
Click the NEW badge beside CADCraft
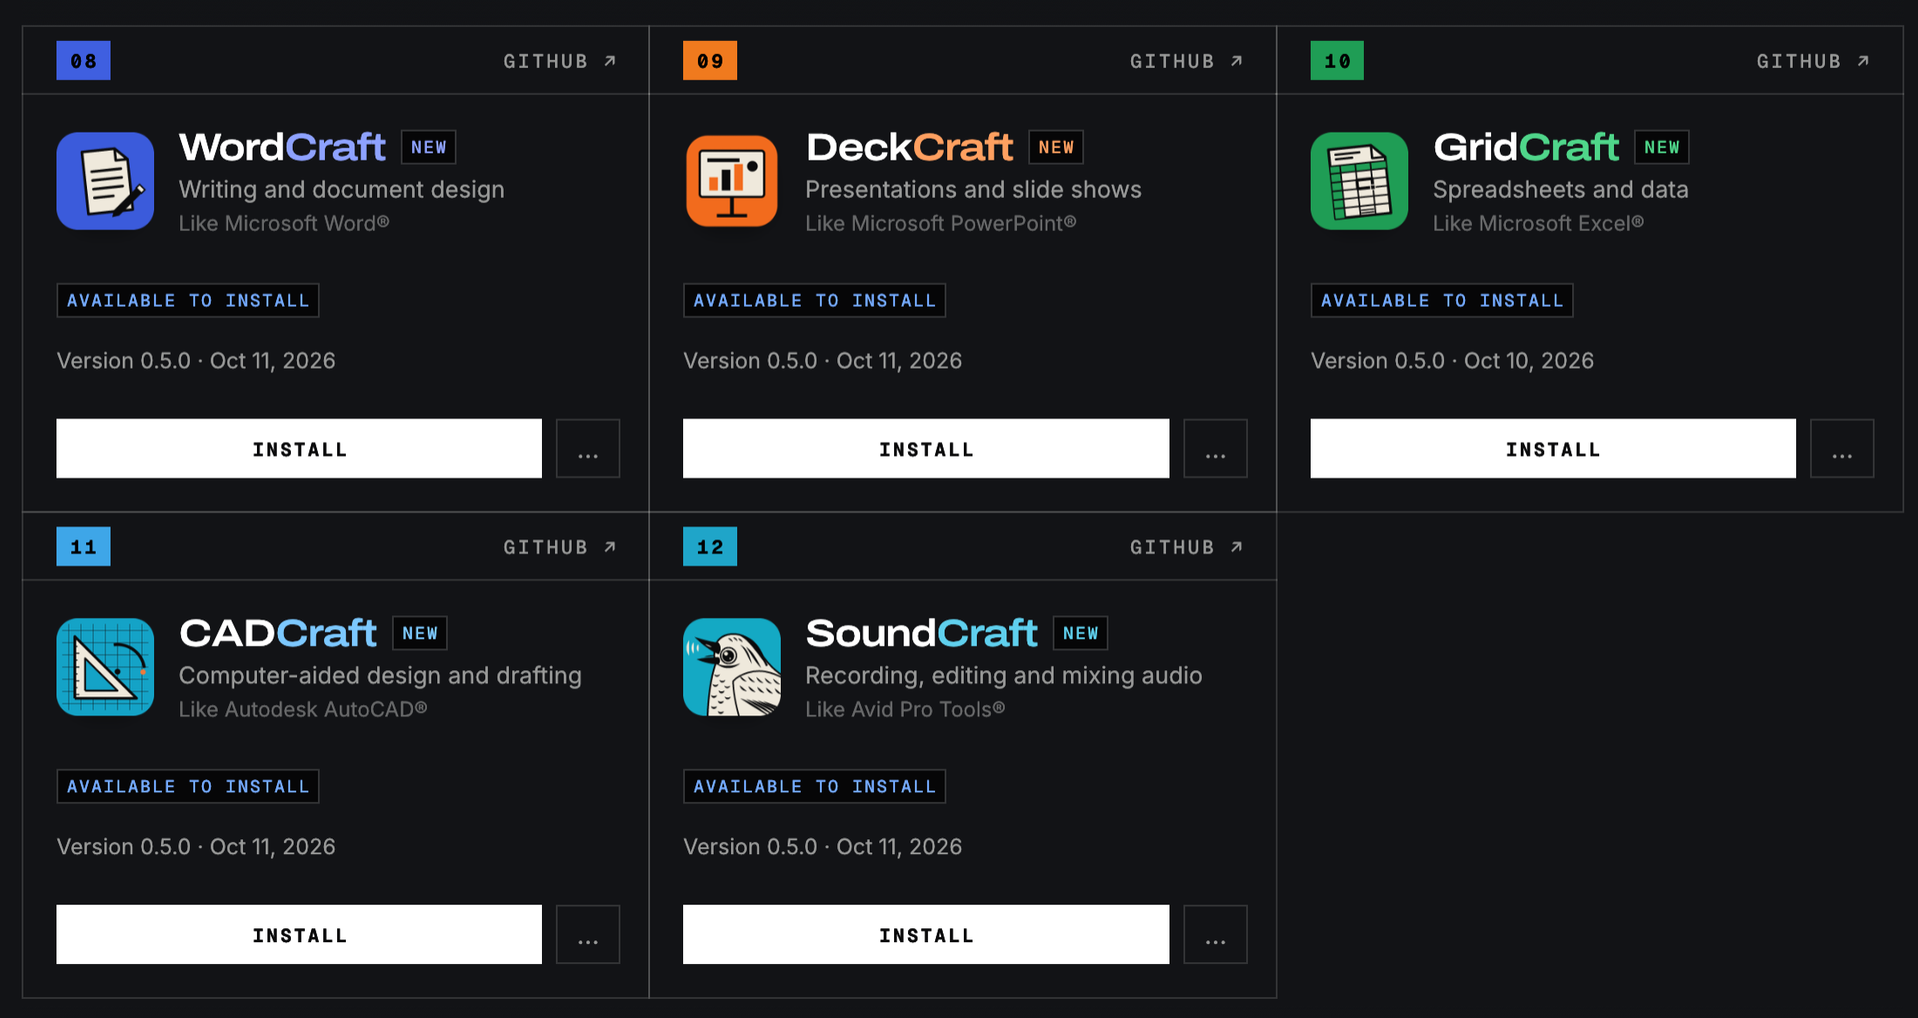[x=420, y=633]
